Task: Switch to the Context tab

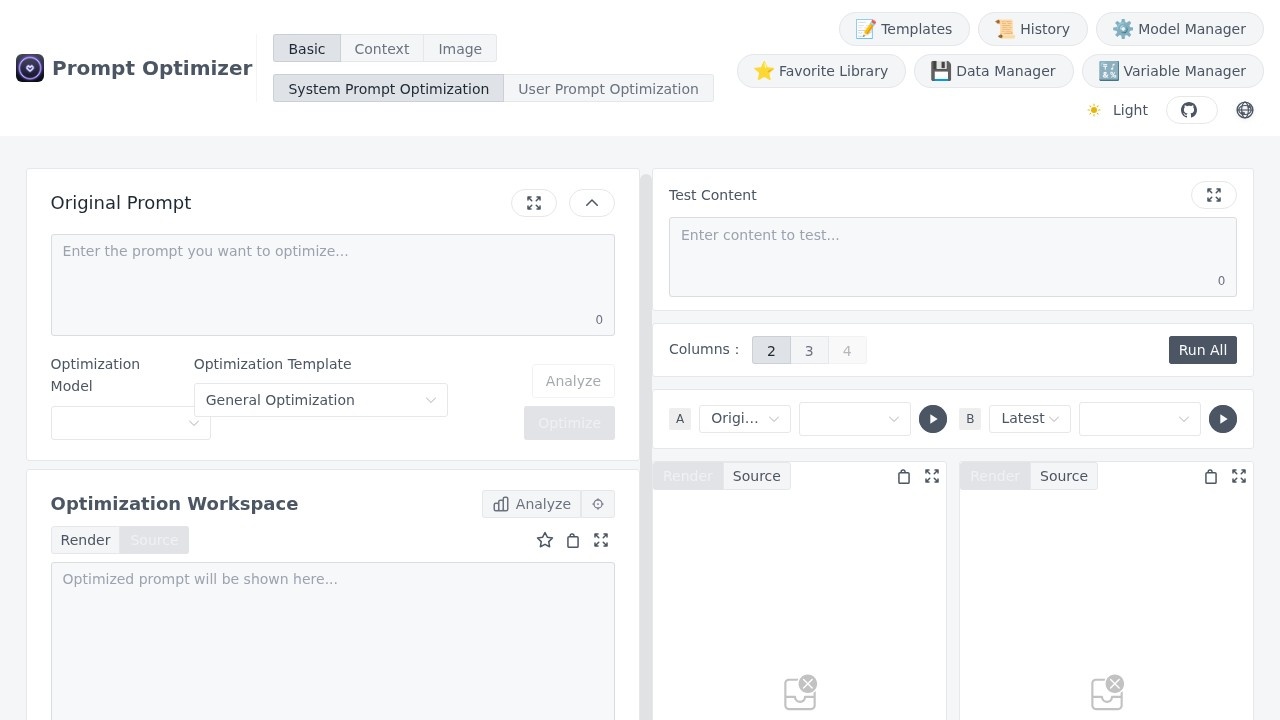Action: click(x=381, y=49)
